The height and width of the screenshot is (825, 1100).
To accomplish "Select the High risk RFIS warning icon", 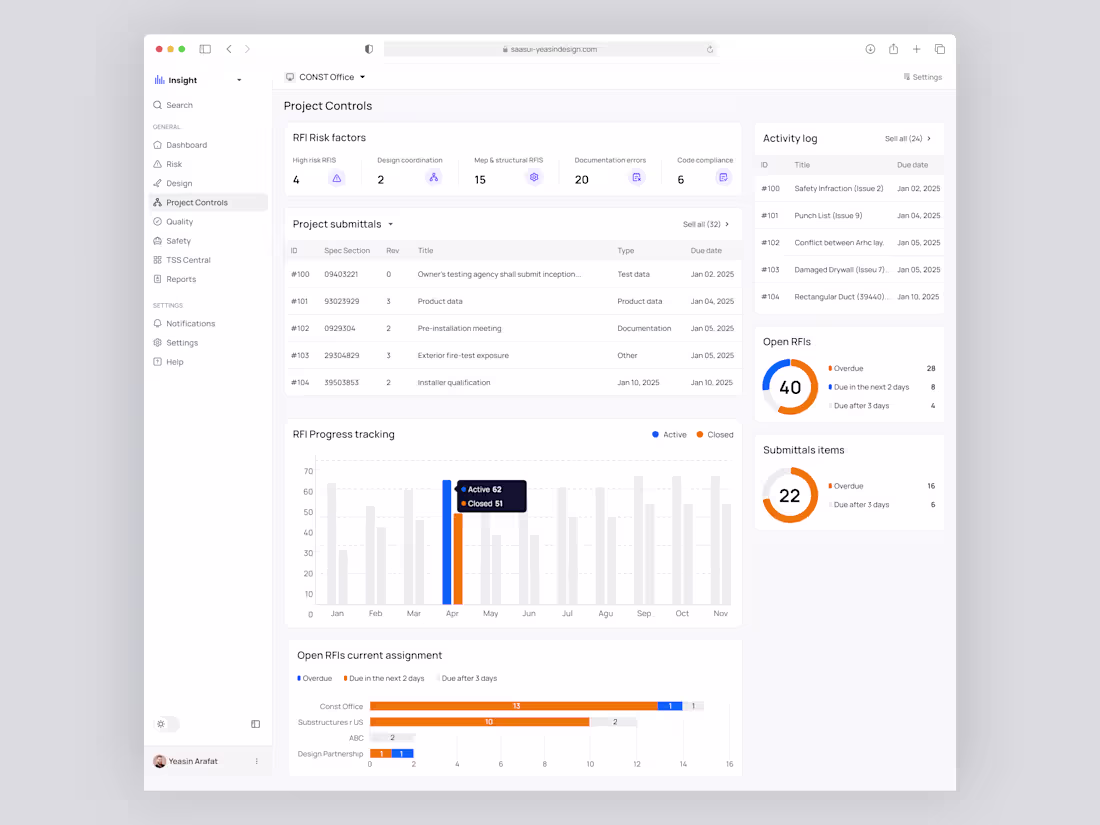I will 337,176.
